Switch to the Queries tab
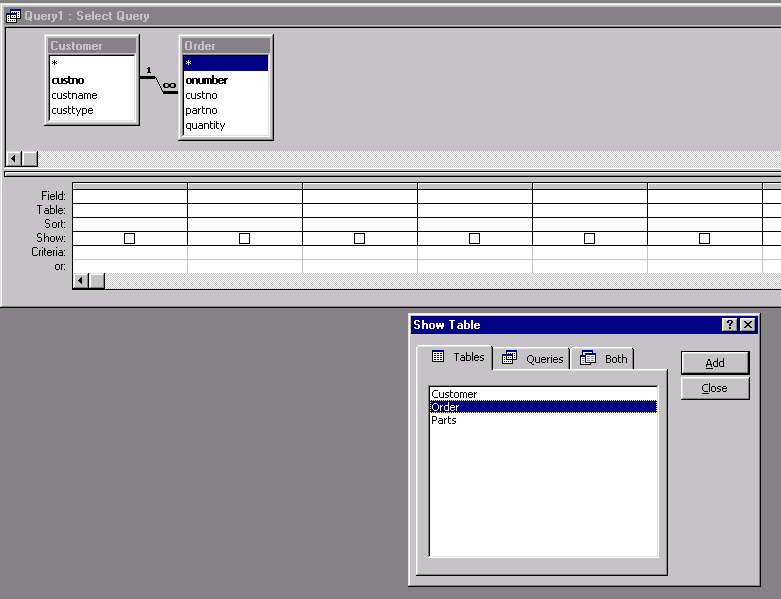 (x=534, y=358)
